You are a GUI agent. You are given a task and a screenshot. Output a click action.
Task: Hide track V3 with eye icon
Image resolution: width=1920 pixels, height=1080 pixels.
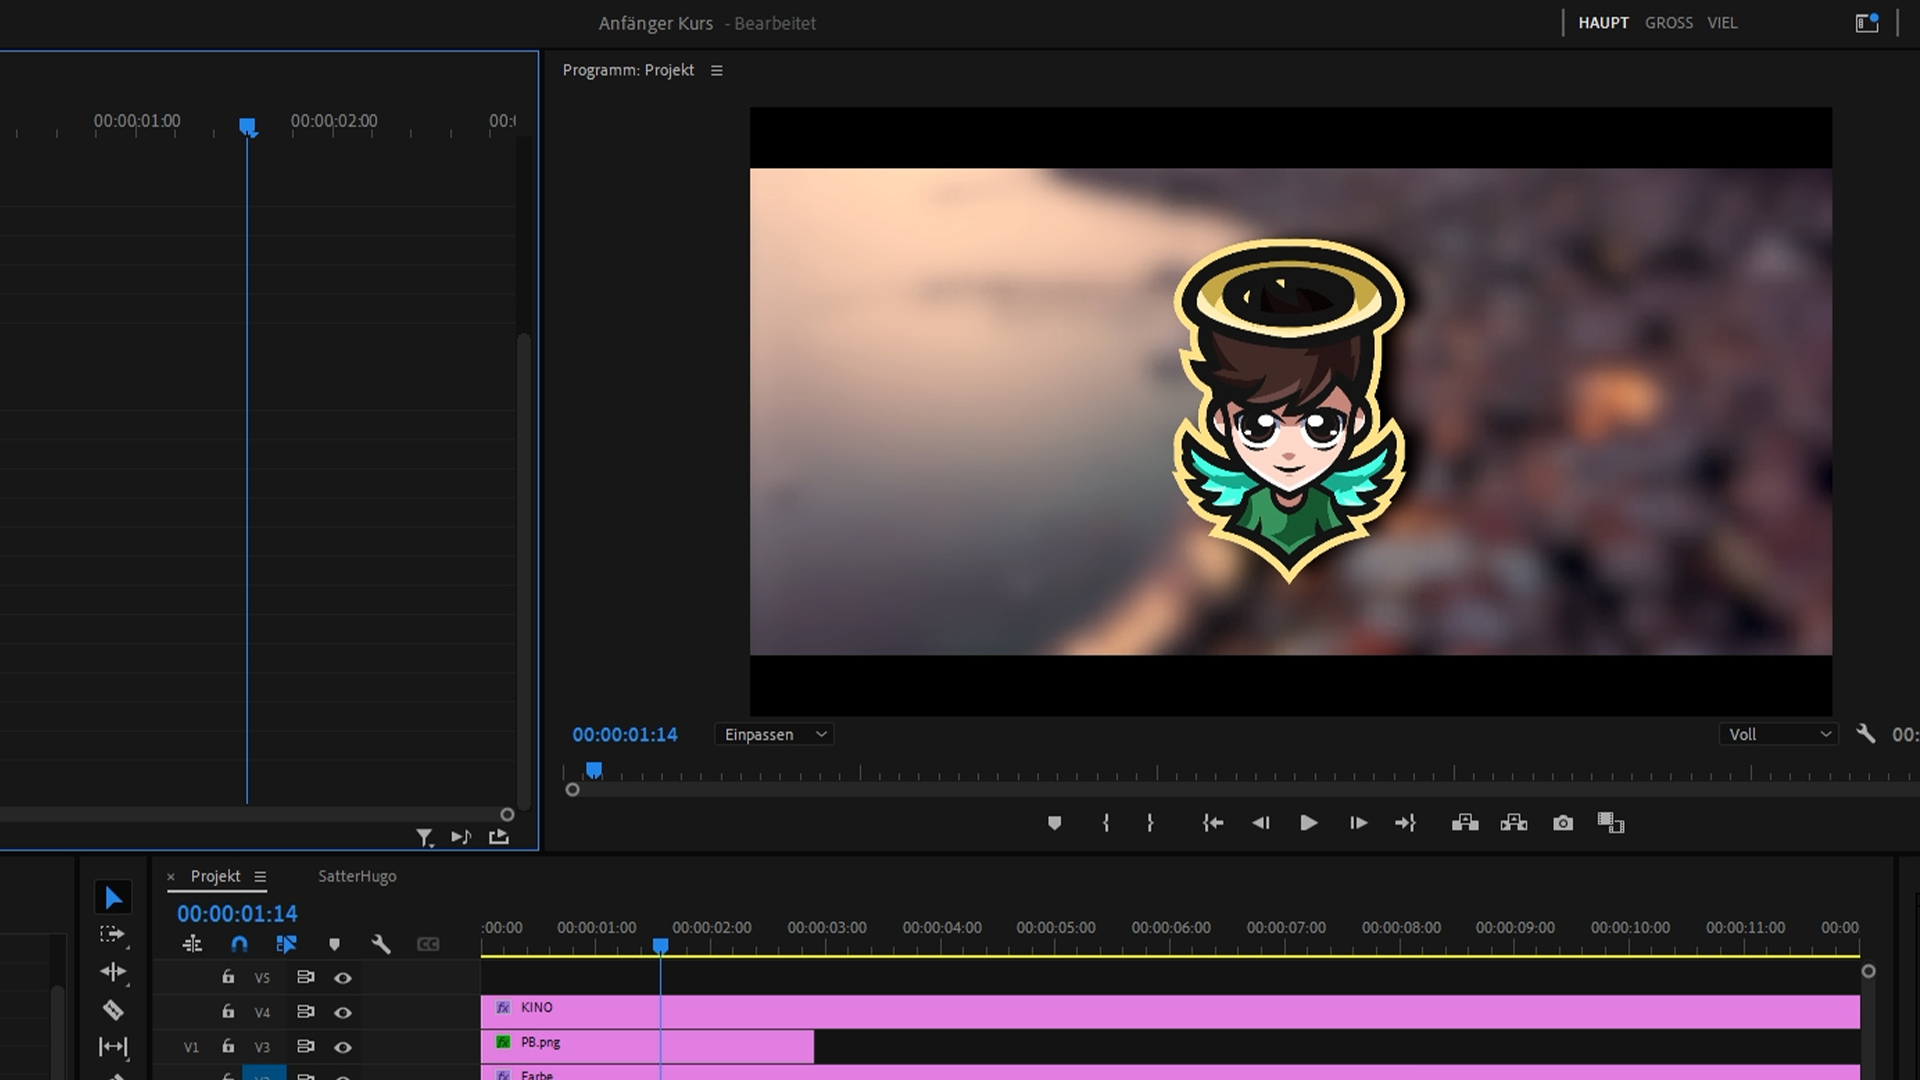pos(343,1048)
